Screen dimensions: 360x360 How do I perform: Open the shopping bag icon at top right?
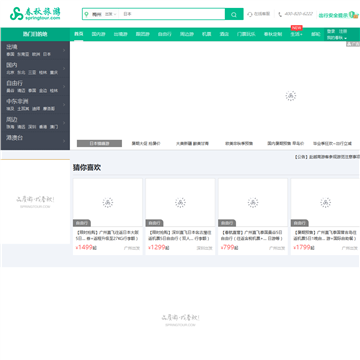(x=356, y=15)
